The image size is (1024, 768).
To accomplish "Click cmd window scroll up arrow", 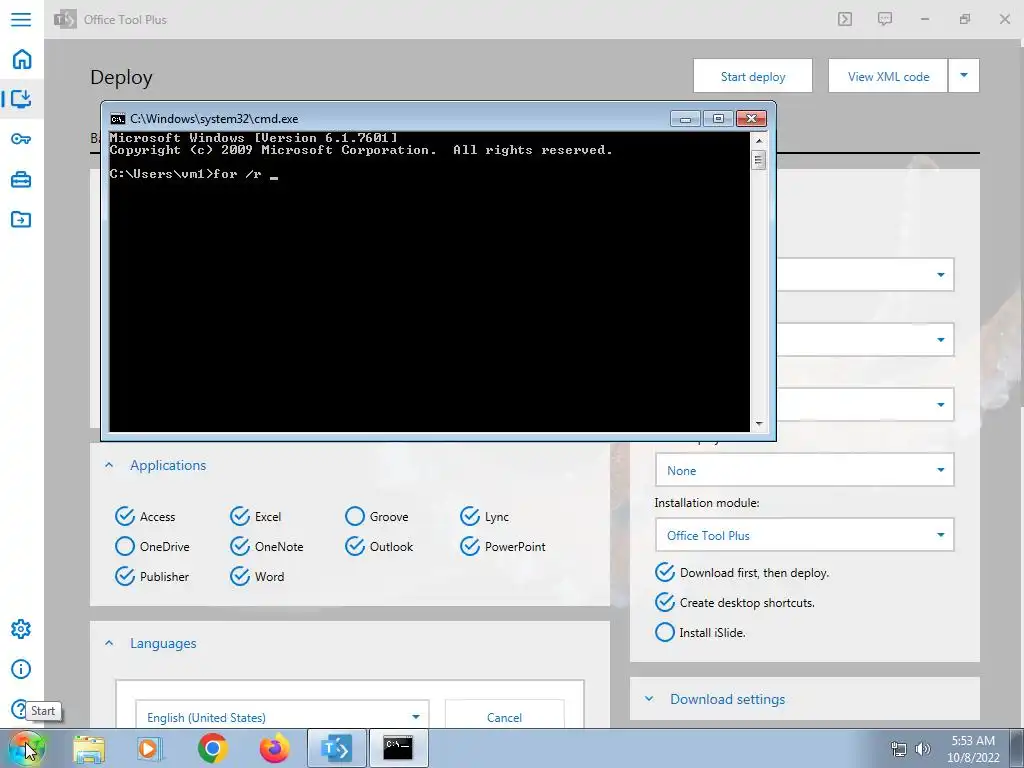I will pos(758,140).
